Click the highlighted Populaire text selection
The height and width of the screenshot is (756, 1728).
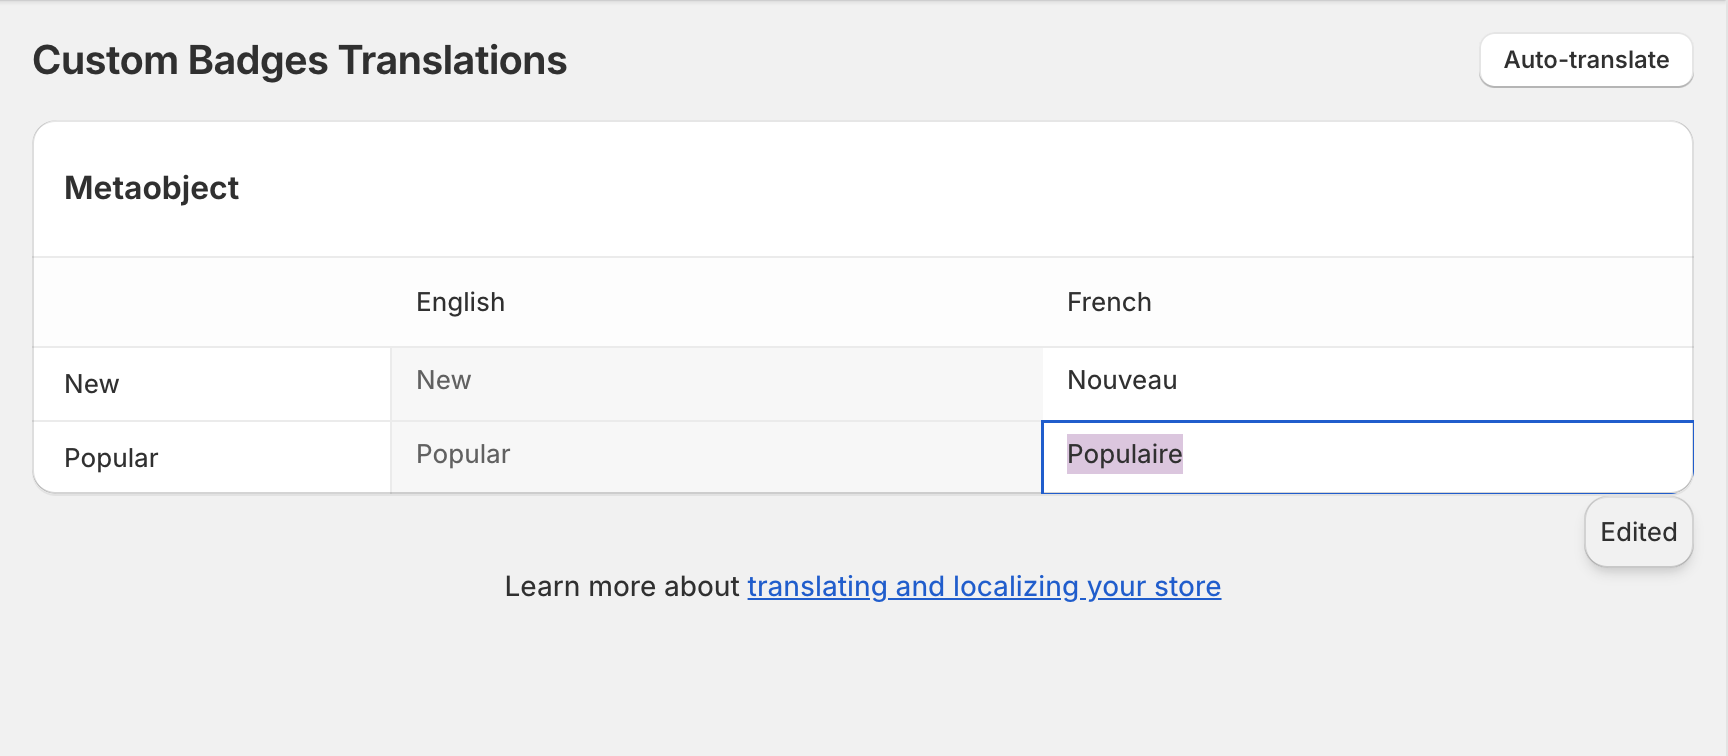(x=1124, y=454)
